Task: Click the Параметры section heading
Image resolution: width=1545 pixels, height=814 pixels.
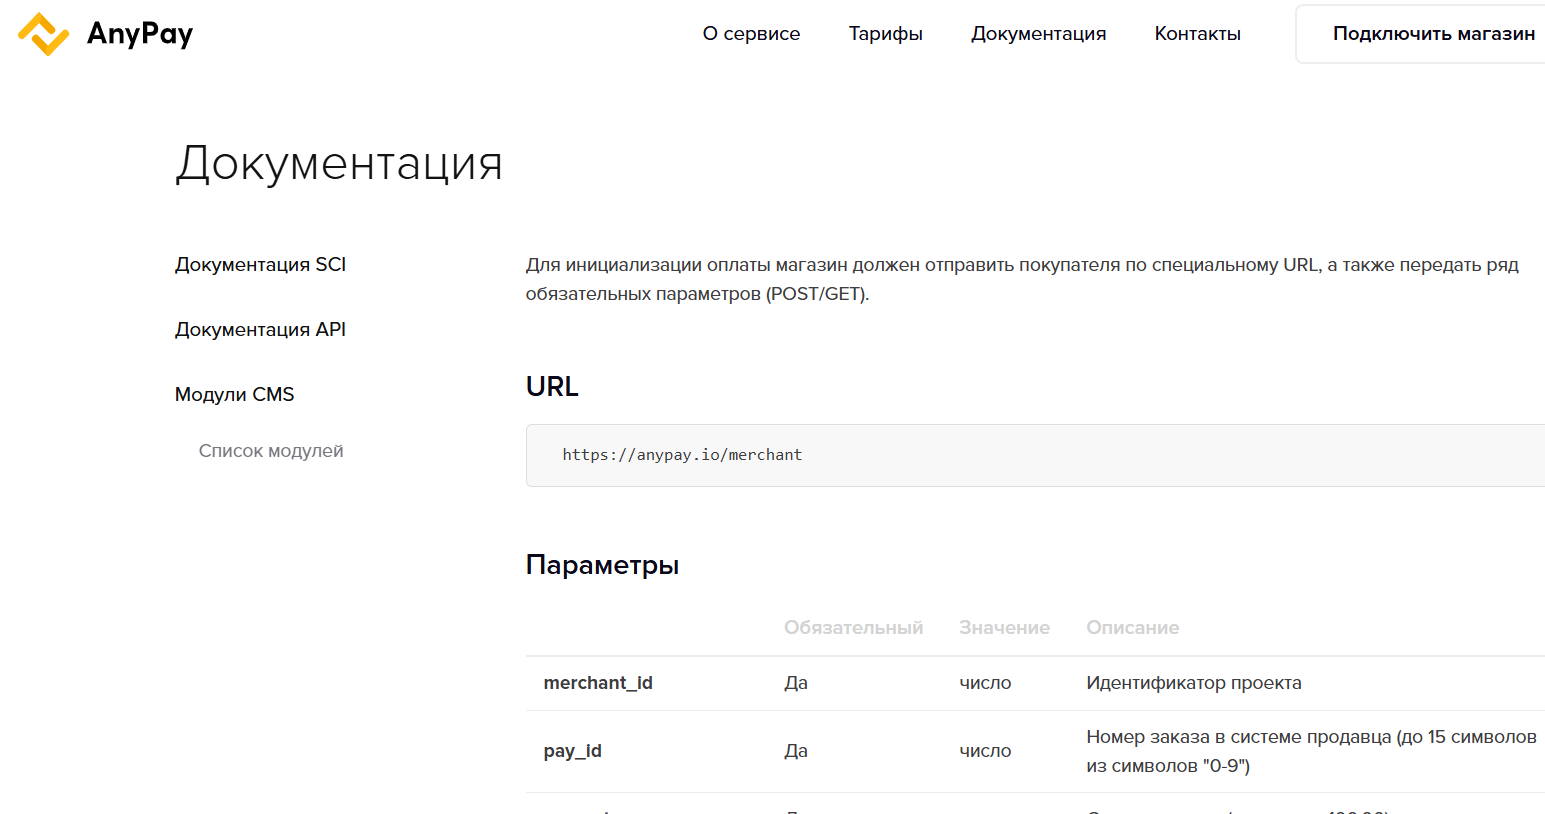Action: (602, 564)
